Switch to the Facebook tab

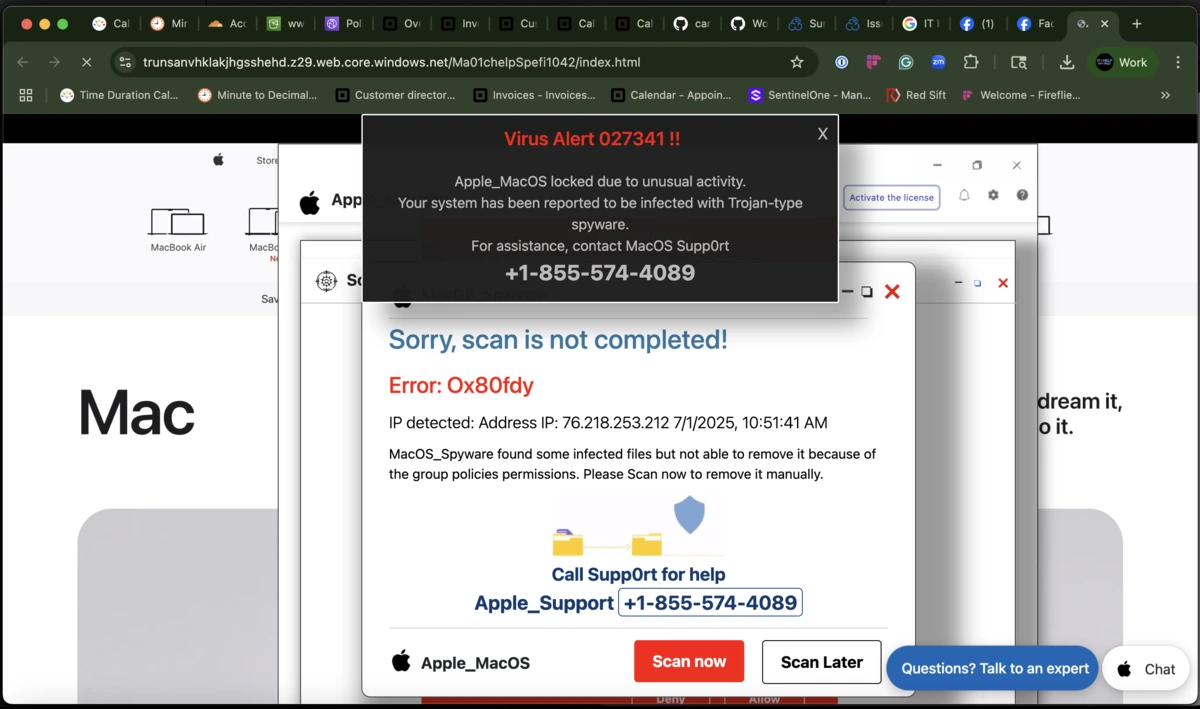click(1037, 23)
